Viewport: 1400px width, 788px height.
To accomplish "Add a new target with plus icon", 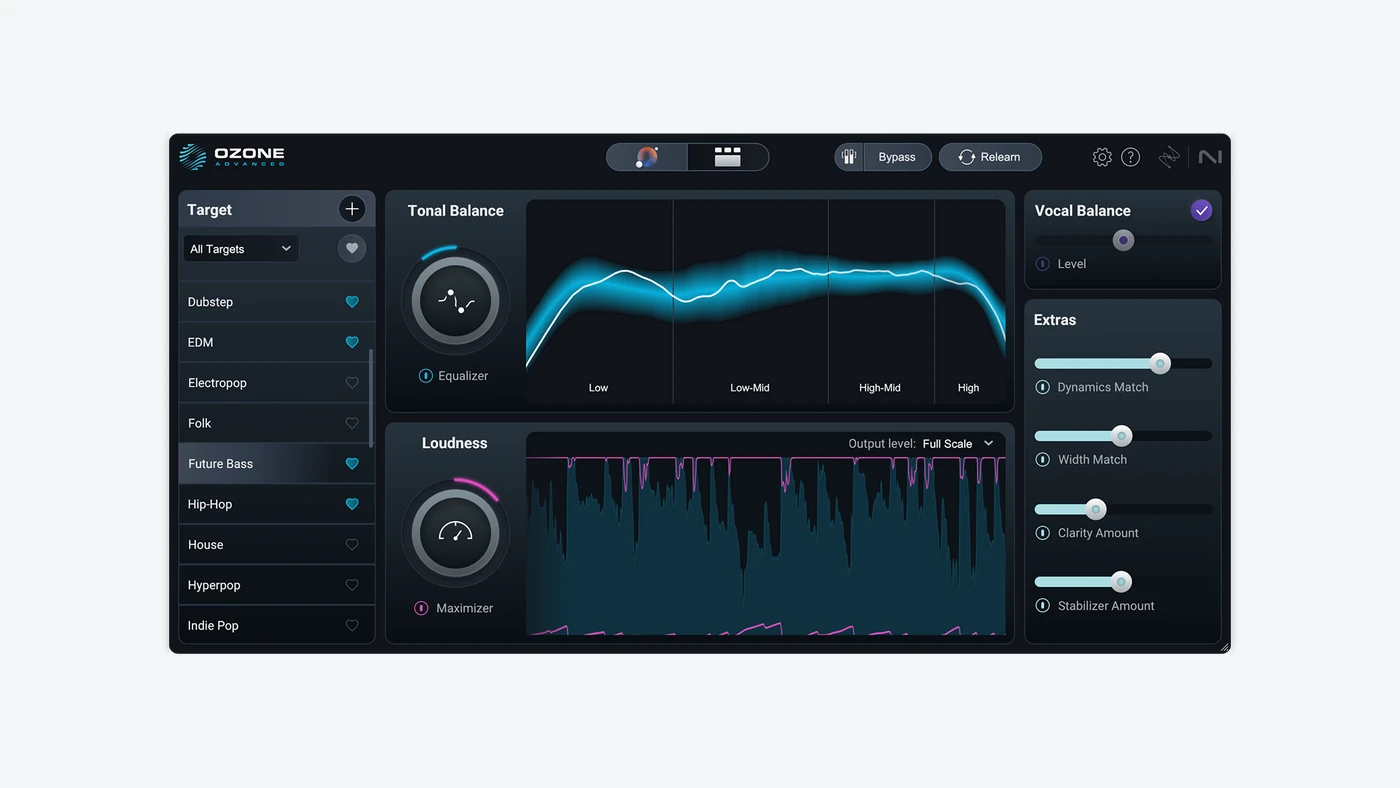I will pyautogui.click(x=351, y=209).
